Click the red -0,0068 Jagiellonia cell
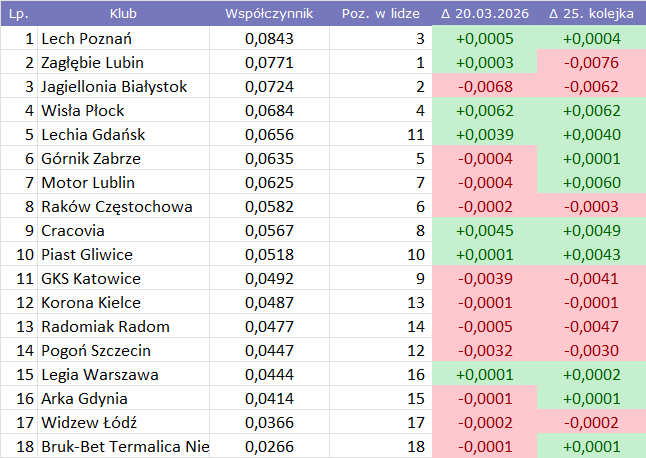 485,87
